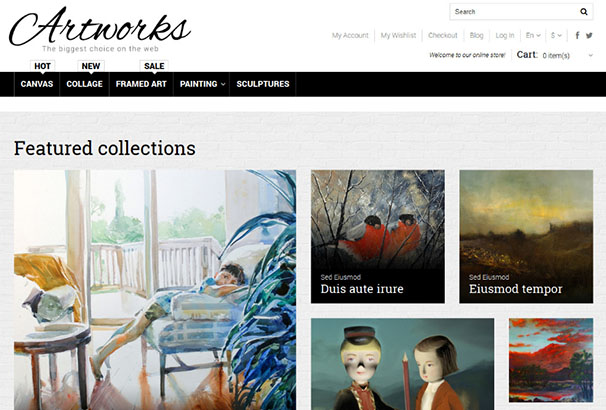Visit the Blog link
This screenshot has width=606, height=410.
click(x=477, y=35)
